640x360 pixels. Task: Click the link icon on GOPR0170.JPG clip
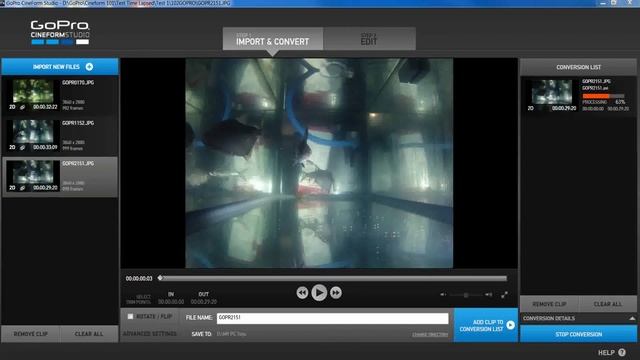tap(22, 107)
